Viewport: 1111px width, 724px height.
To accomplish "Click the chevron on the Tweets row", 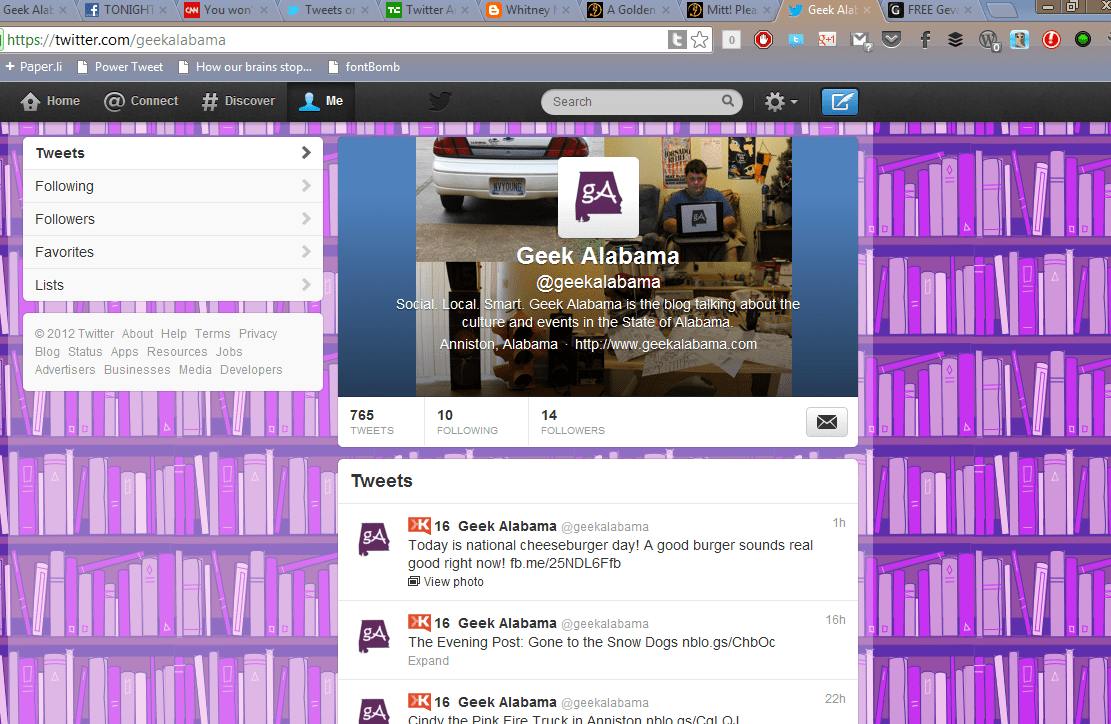I will click(306, 152).
